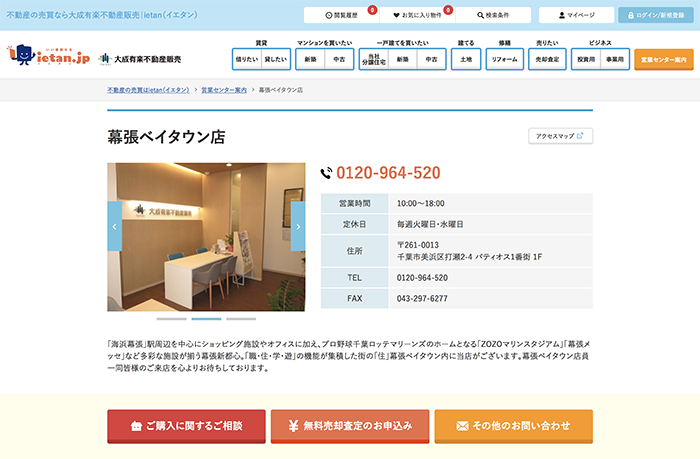
Task: Click ご購入に関するご相談 red button
Action: [x=186, y=426]
